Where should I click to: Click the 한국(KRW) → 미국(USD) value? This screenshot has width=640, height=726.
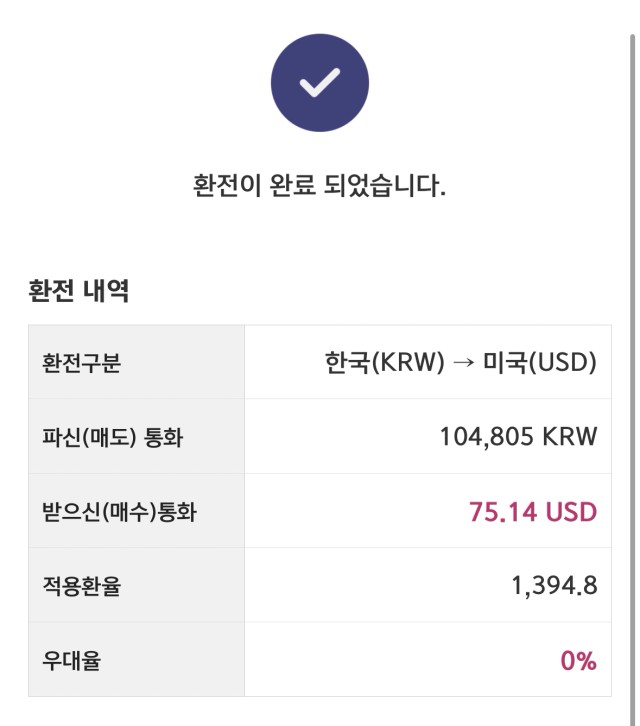(461, 362)
